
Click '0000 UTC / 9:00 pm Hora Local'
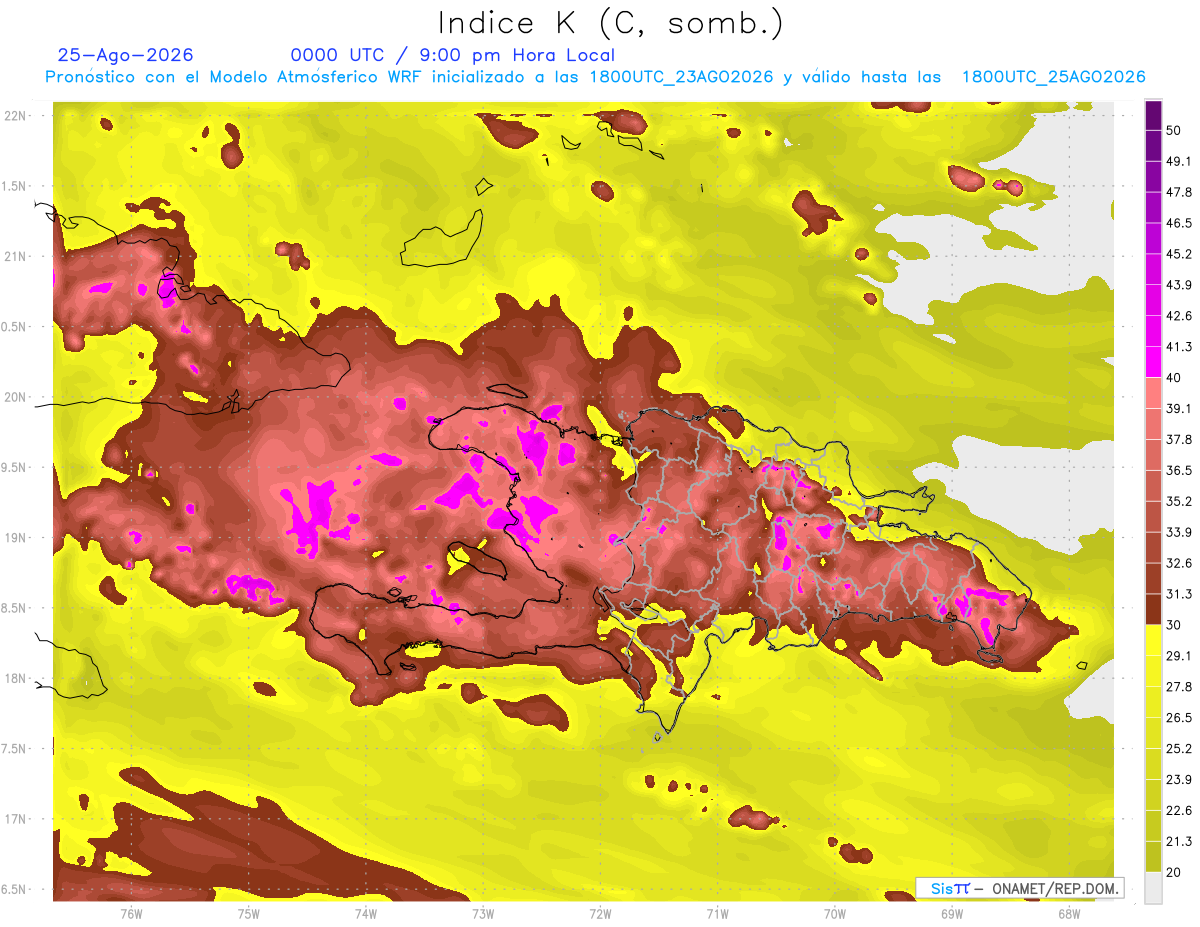coord(452,55)
